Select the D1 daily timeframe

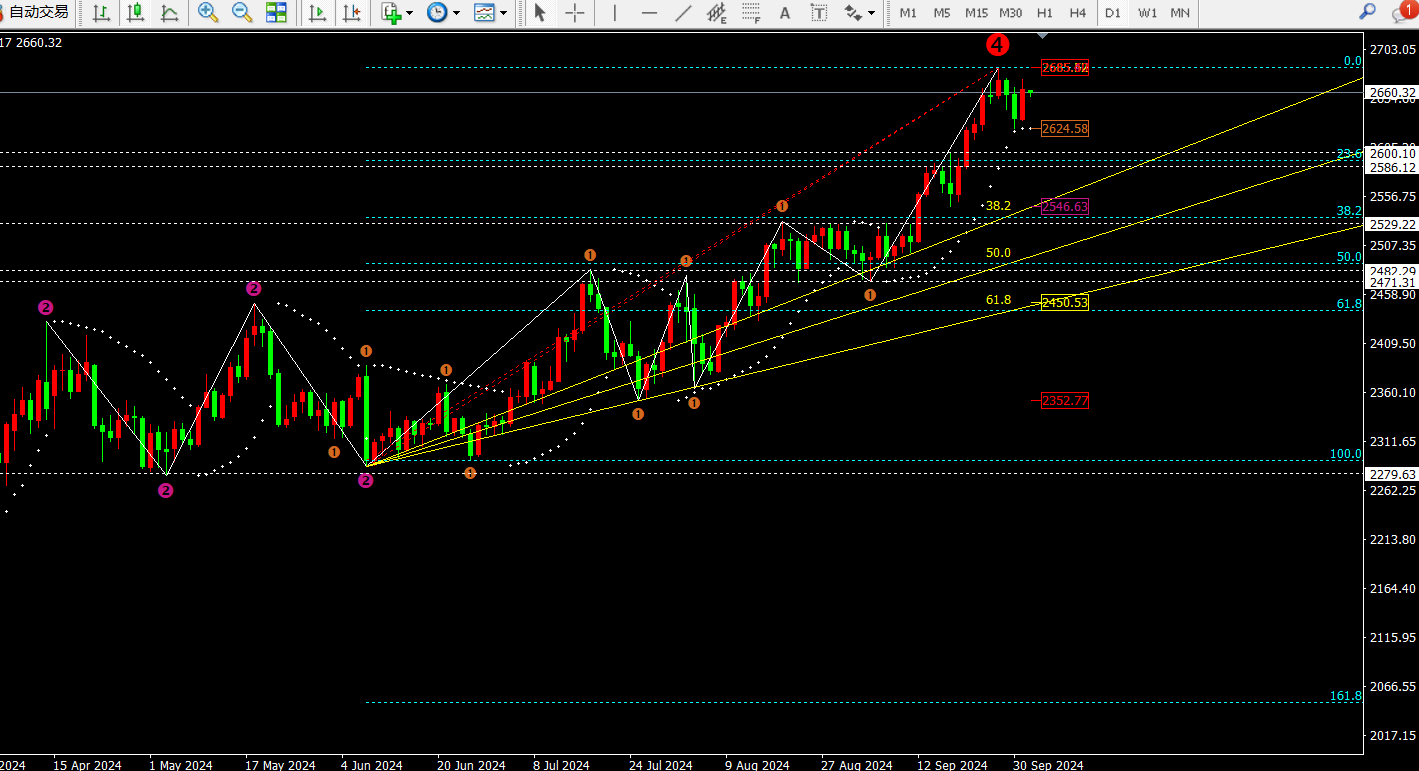point(1113,13)
